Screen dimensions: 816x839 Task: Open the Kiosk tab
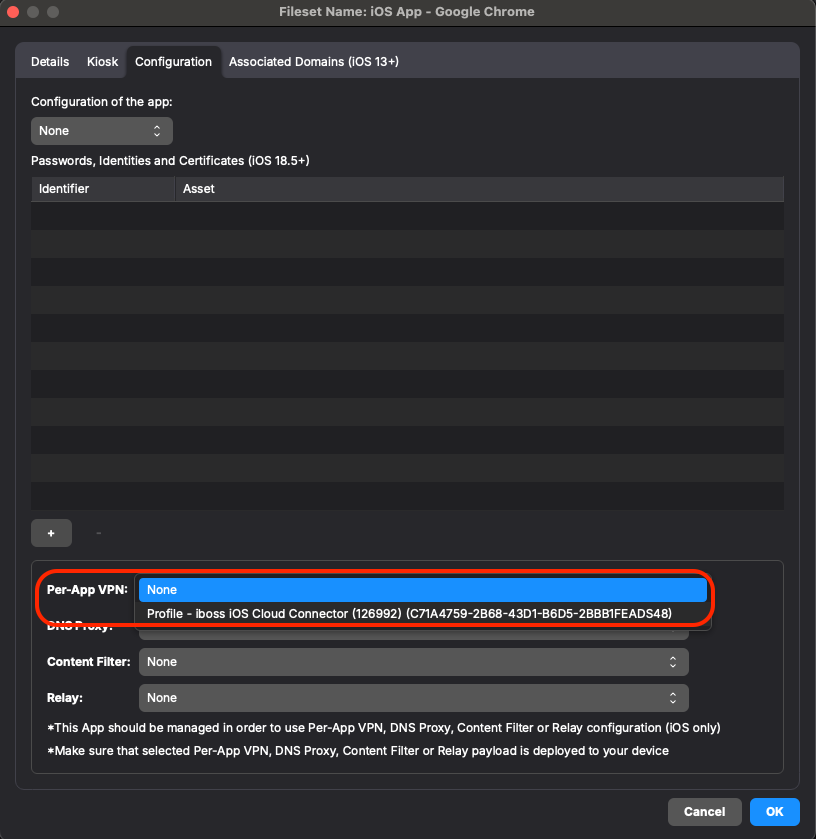point(102,62)
